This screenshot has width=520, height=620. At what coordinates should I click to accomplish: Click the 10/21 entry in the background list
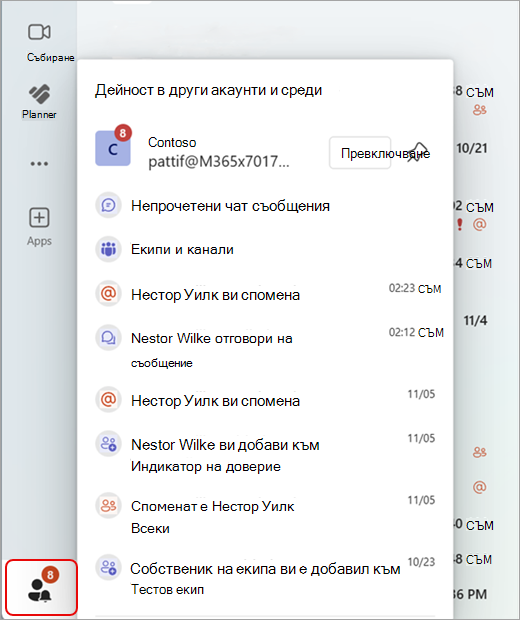point(472,148)
